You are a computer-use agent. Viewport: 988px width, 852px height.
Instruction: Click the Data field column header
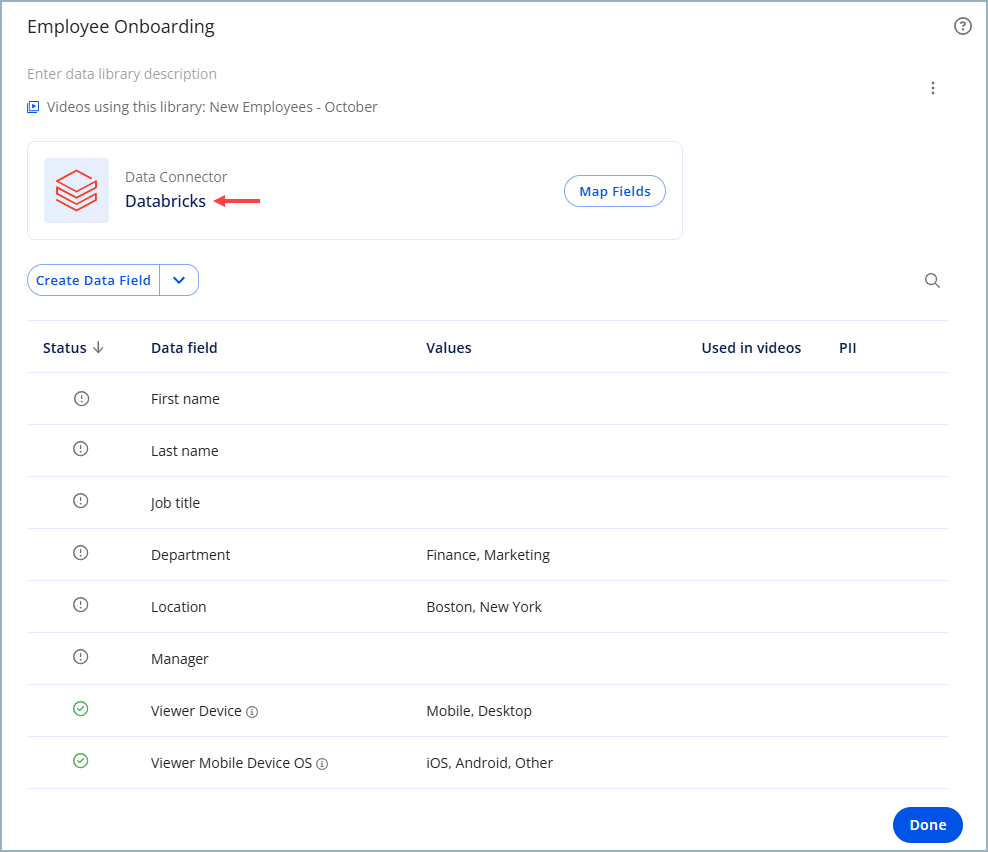pos(184,347)
